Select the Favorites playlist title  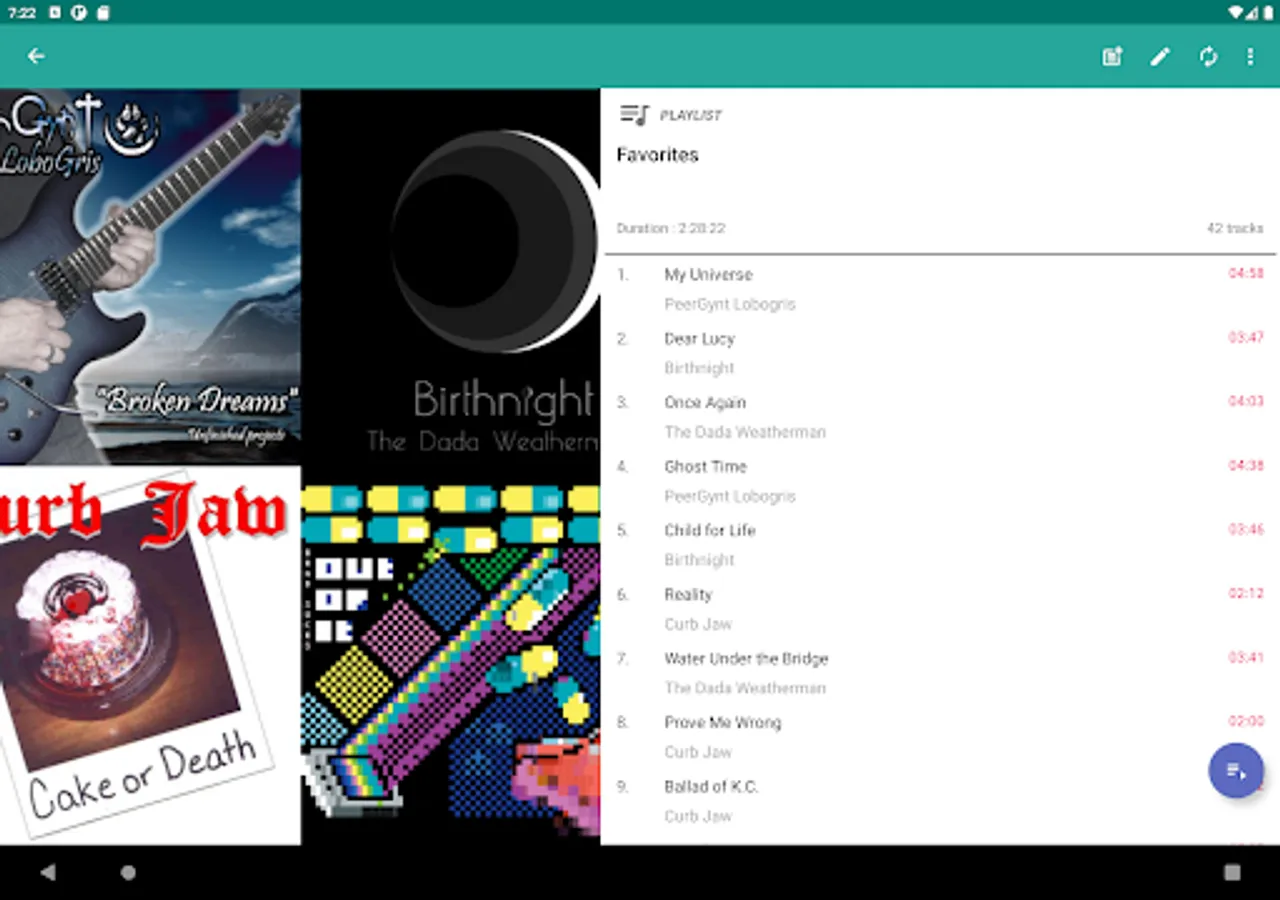tap(657, 155)
